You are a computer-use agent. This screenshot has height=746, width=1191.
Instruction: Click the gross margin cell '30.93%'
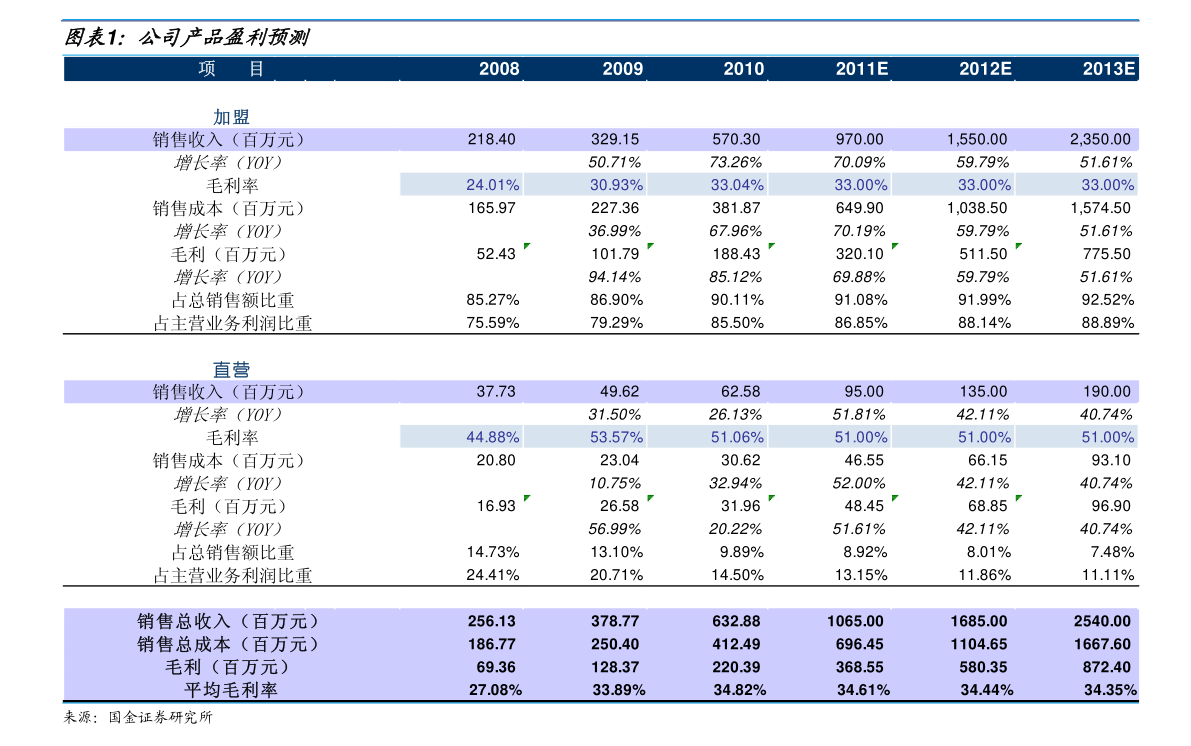coord(617,185)
